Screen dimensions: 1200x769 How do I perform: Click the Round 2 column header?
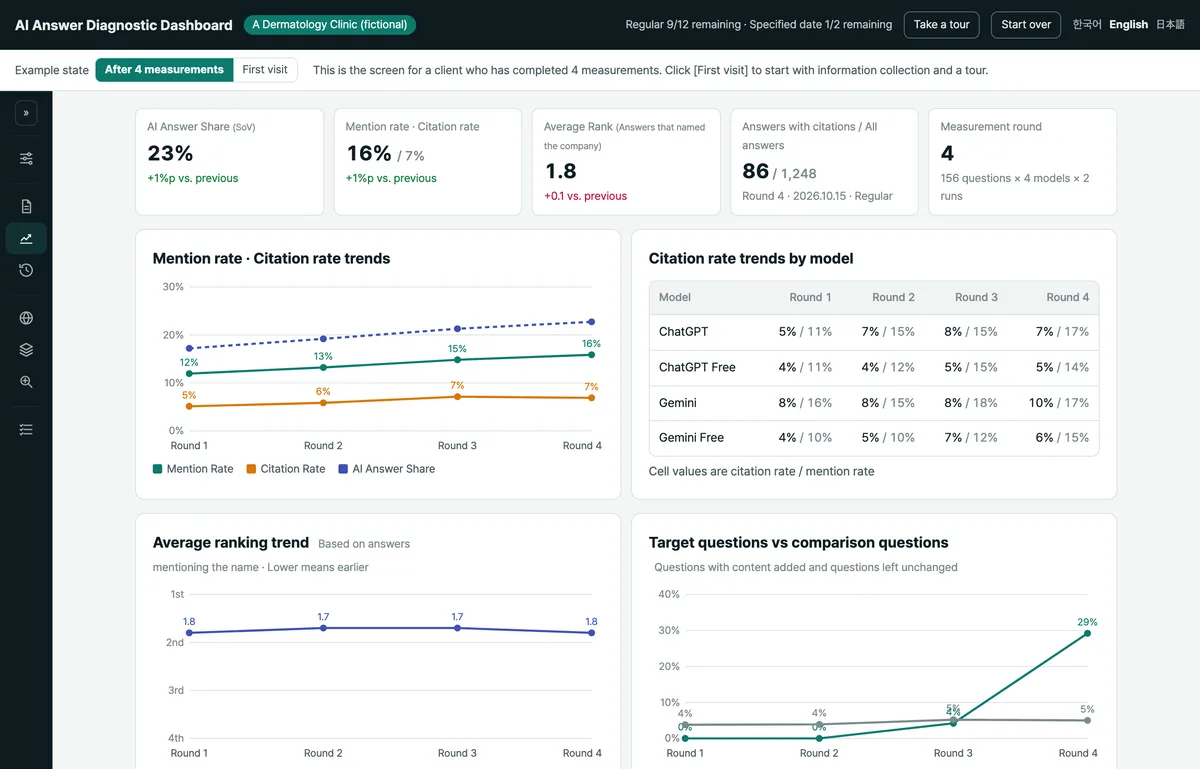coord(893,297)
